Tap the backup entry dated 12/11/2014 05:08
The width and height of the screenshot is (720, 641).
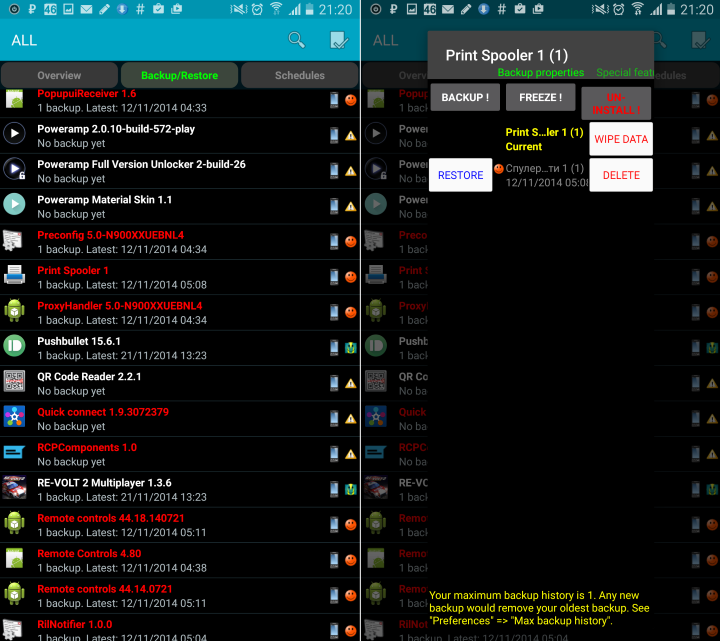pyautogui.click(x=546, y=175)
